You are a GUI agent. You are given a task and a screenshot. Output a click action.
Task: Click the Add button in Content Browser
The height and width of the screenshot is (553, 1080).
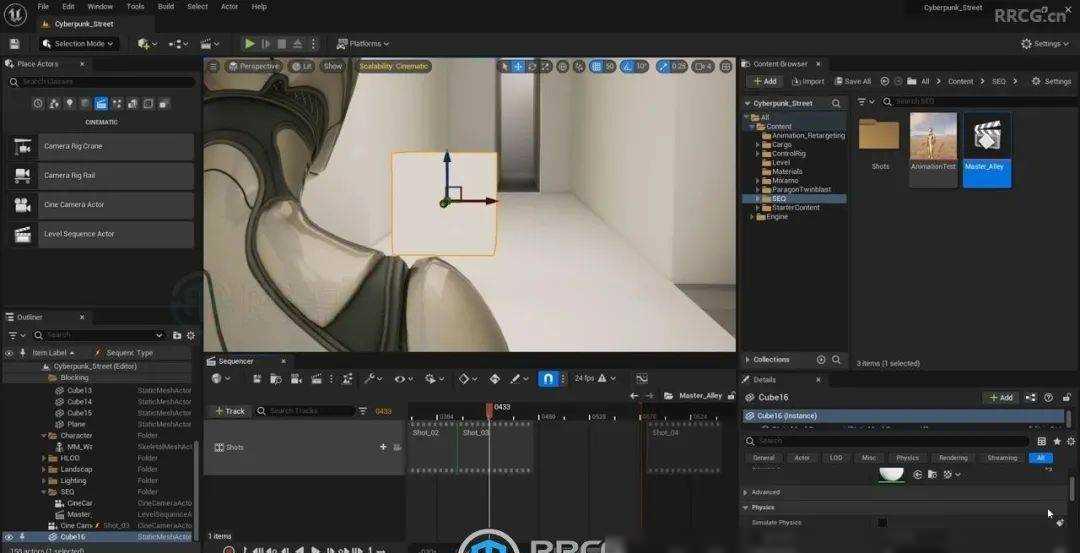pos(764,81)
